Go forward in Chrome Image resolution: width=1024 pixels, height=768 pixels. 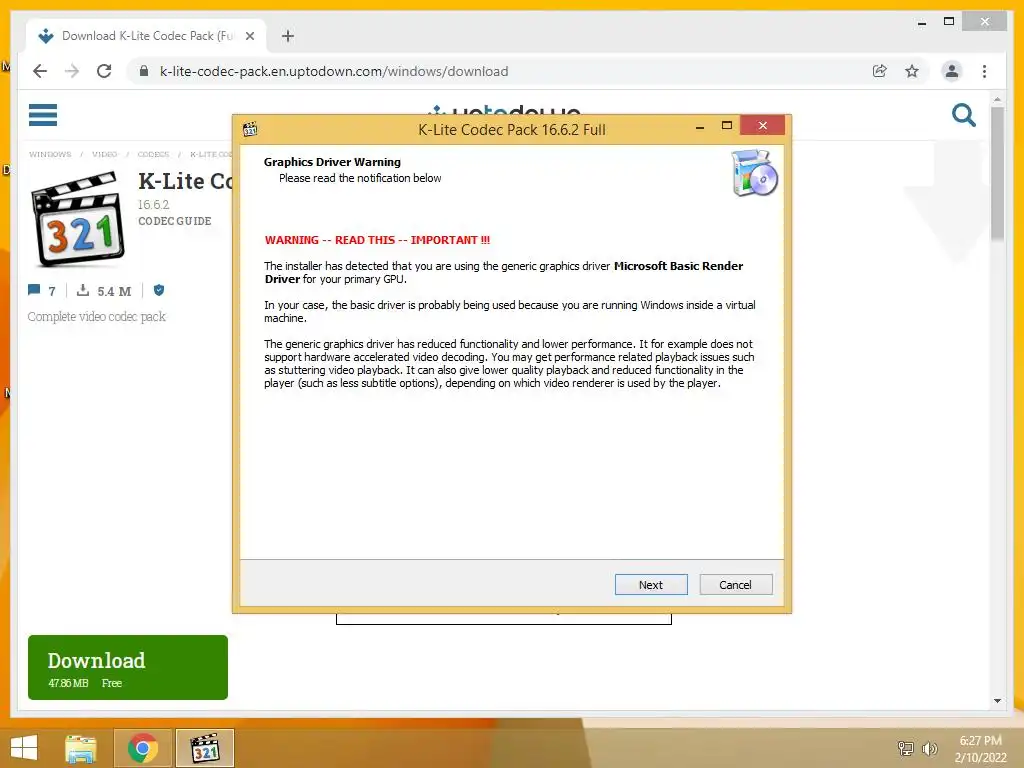coord(72,71)
